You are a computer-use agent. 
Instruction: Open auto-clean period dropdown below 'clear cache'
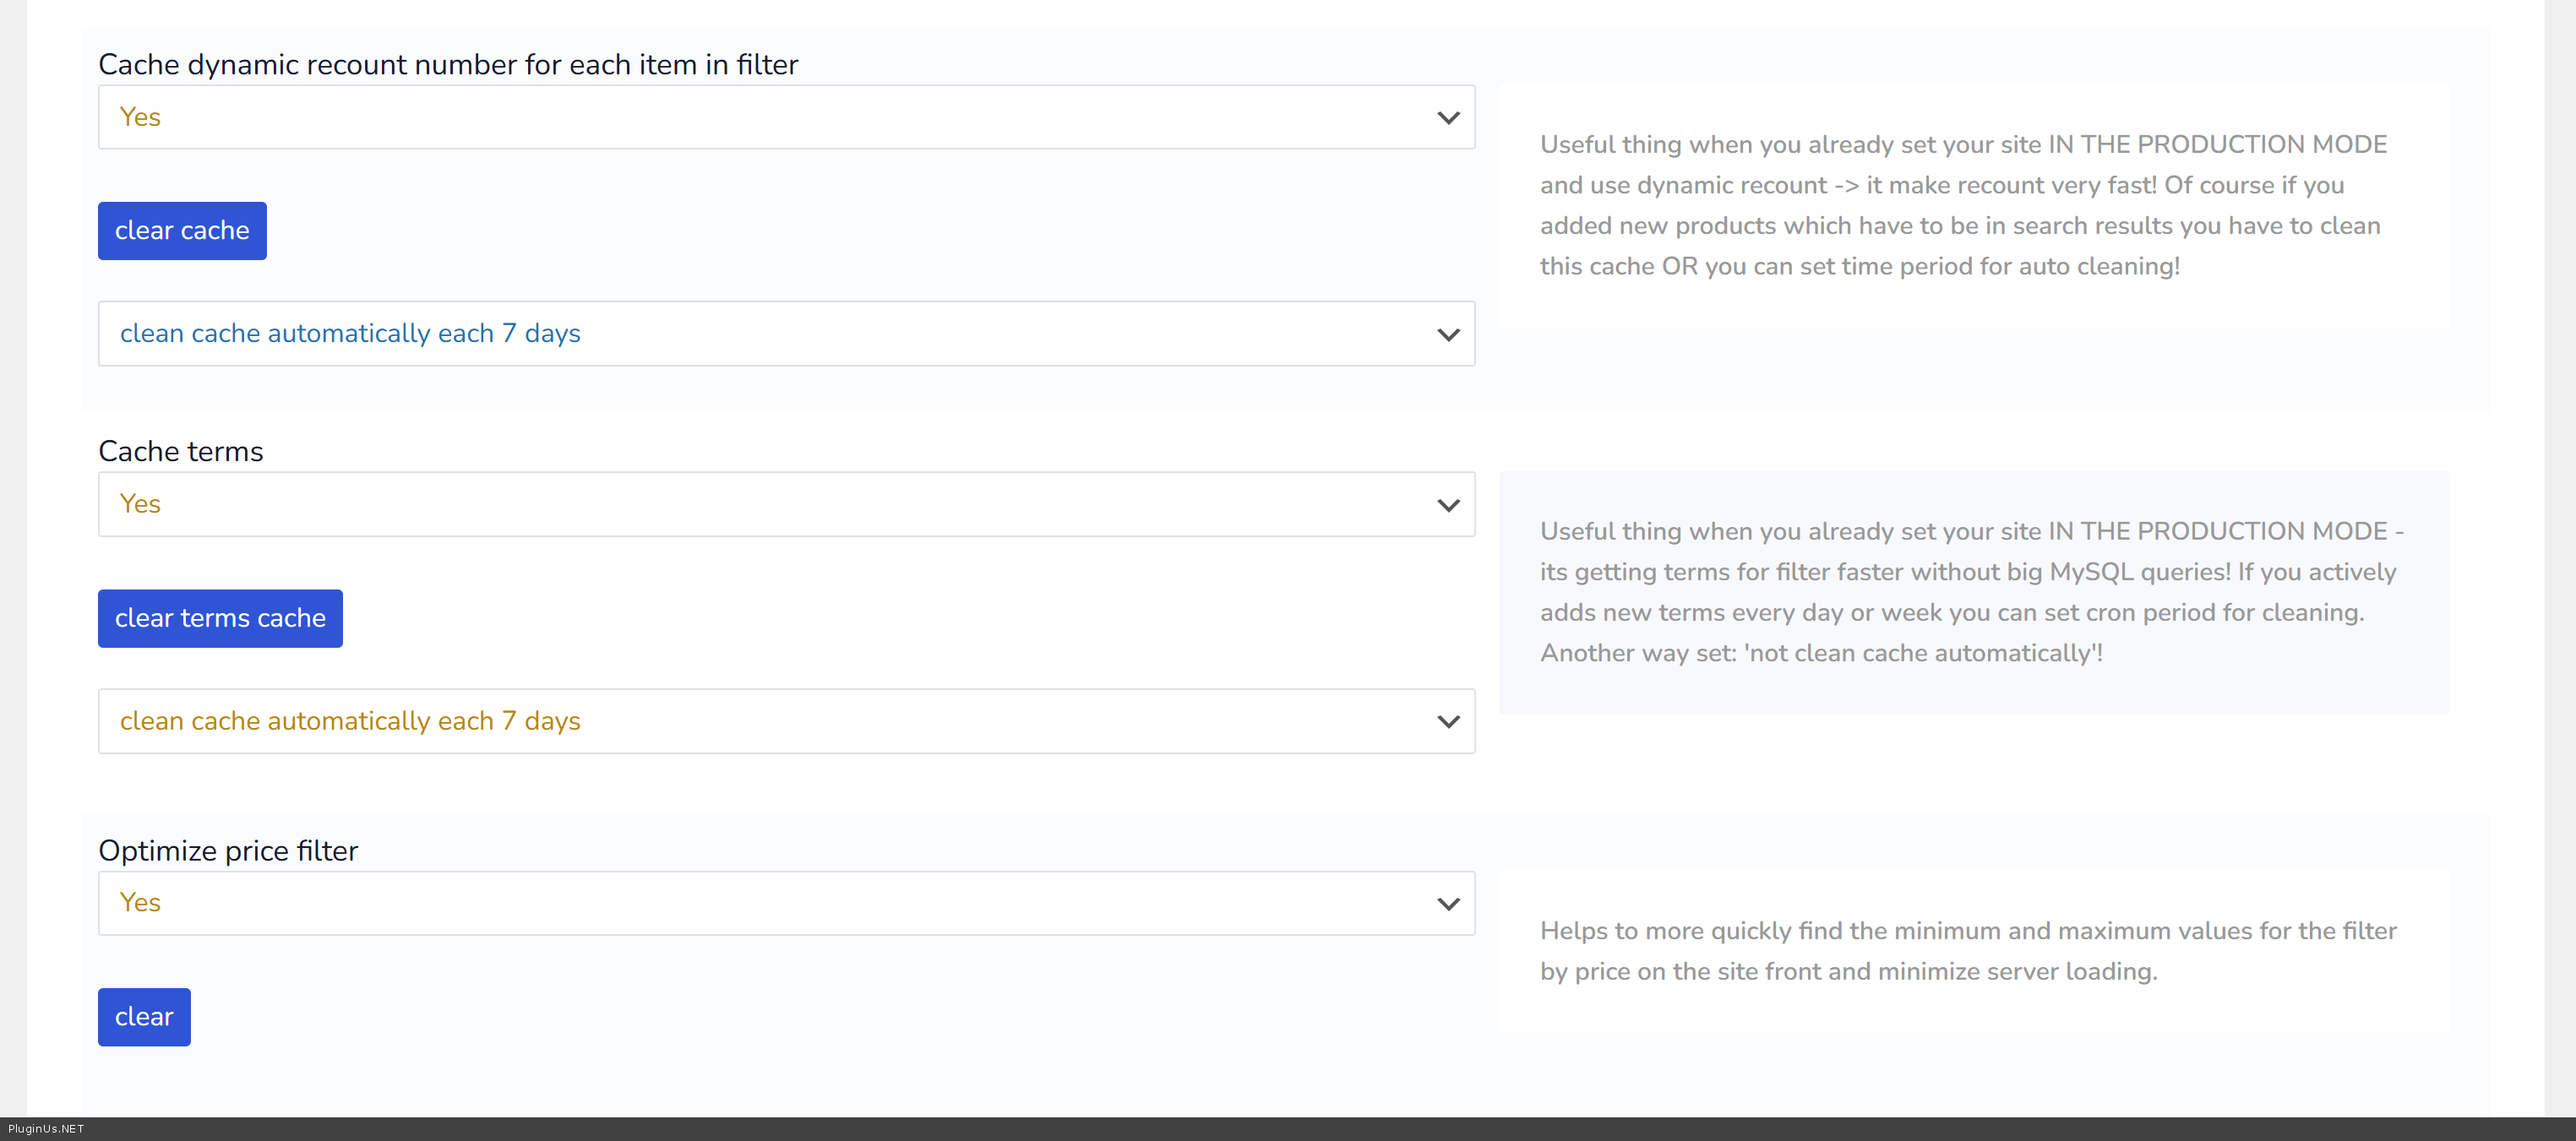click(x=786, y=334)
